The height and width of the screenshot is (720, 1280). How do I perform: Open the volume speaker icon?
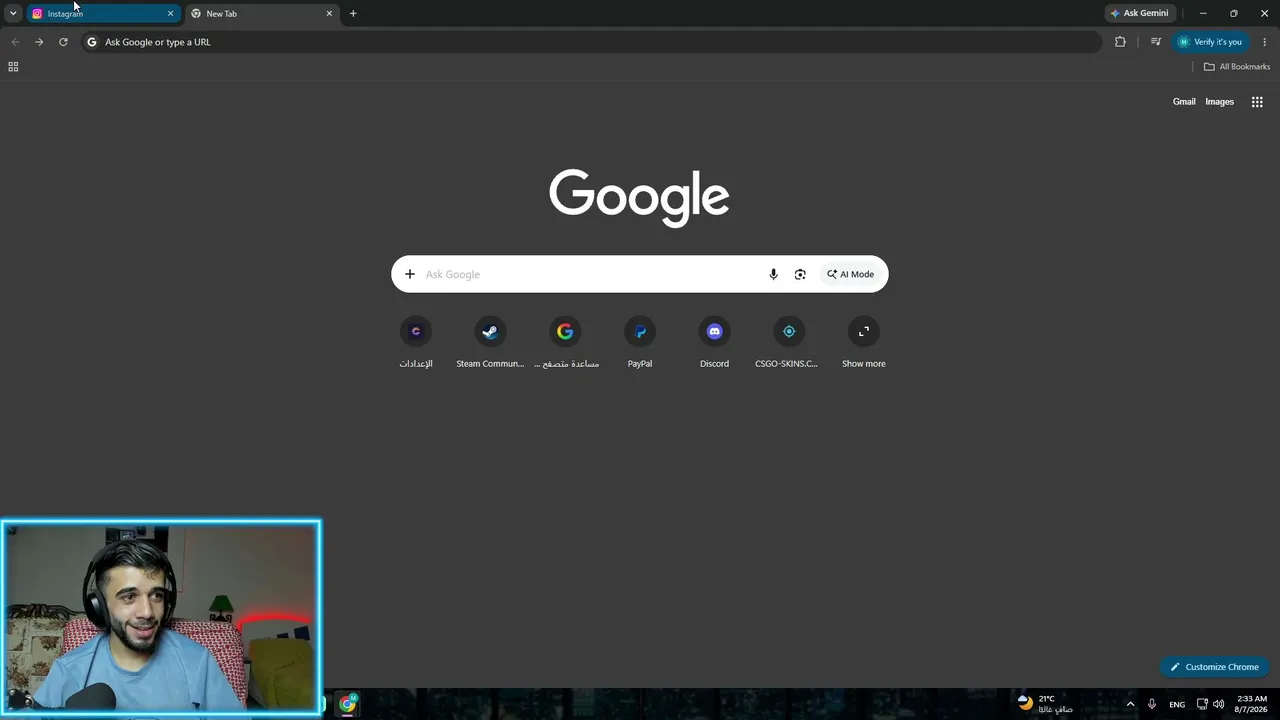(1218, 704)
